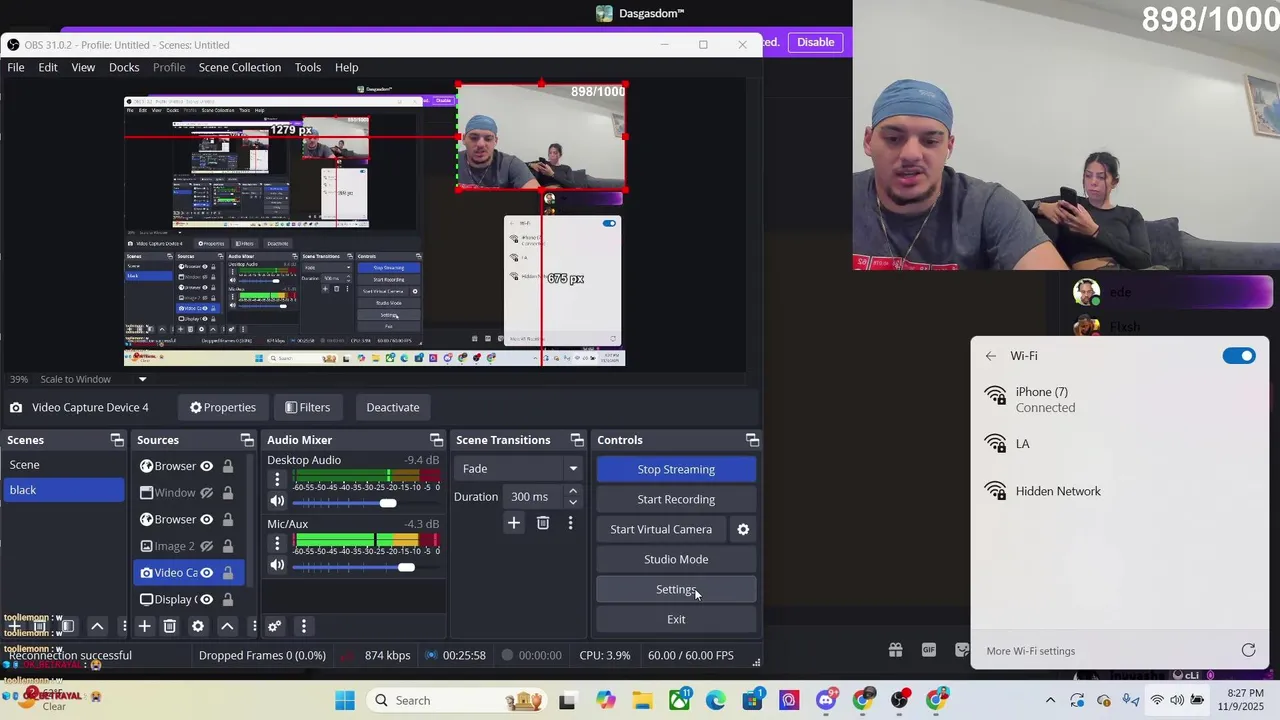Open the View menu

pyautogui.click(x=83, y=67)
